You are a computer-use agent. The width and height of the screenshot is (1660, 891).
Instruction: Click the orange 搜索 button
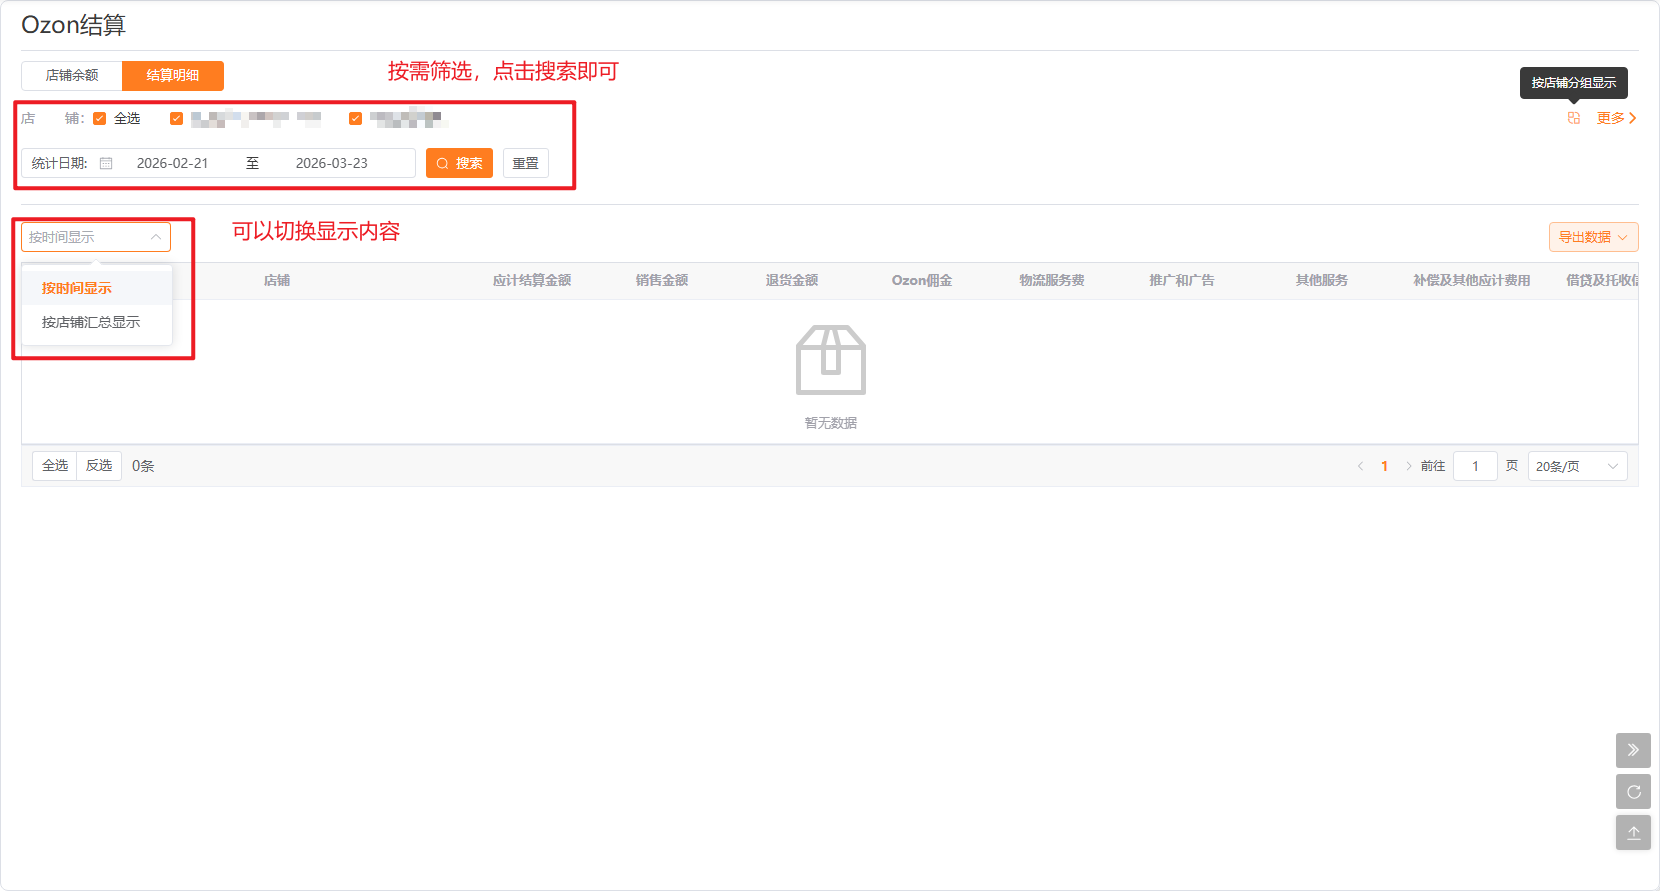pos(459,163)
